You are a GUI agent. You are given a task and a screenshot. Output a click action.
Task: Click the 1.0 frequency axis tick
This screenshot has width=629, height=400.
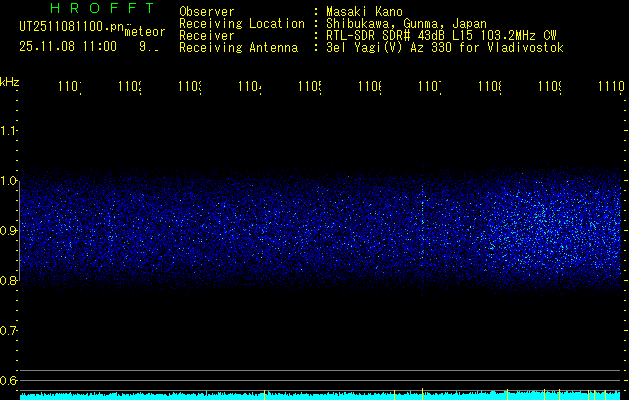tap(9, 181)
